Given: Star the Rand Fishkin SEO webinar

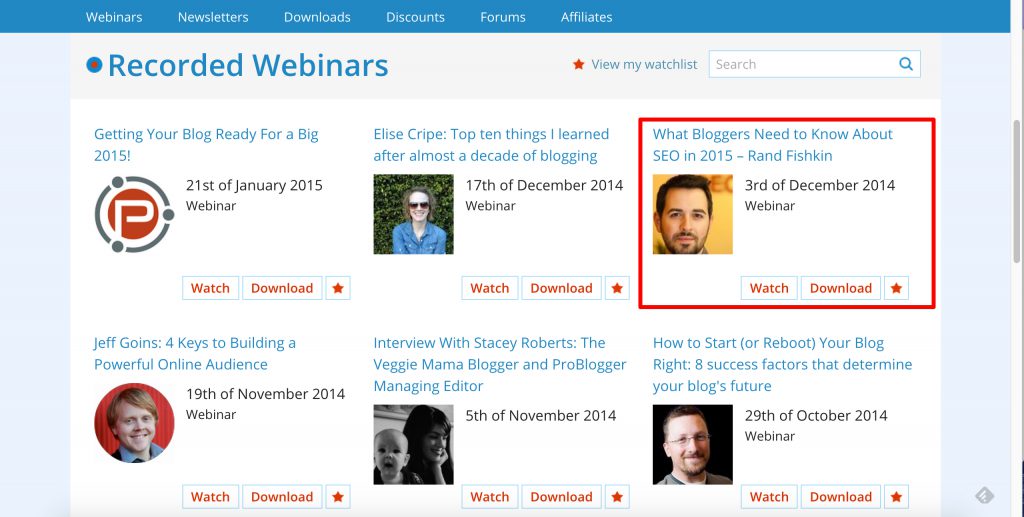Looking at the screenshot, I should point(896,288).
